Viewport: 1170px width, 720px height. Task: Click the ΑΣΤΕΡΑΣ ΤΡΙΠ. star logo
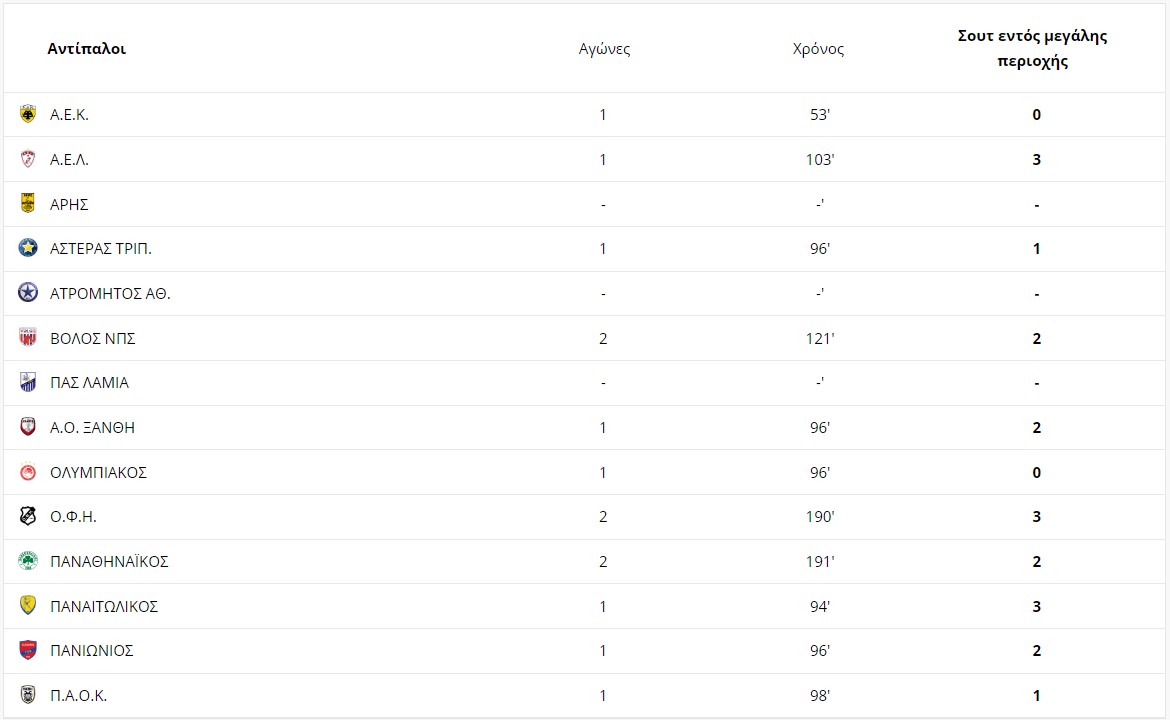(28, 248)
